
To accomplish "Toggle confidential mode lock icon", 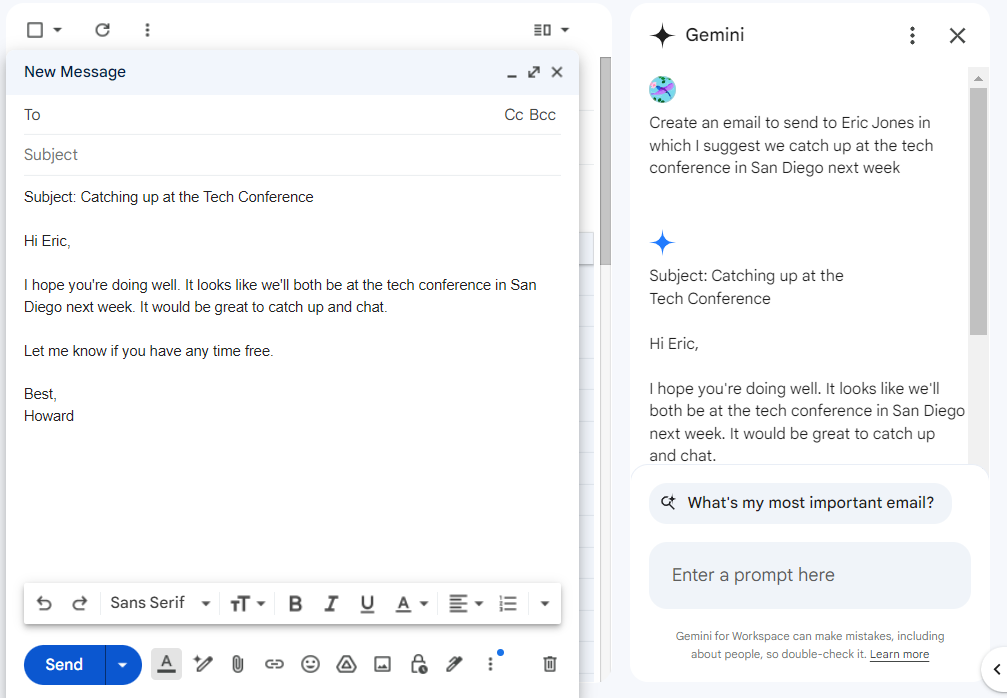I will click(418, 664).
